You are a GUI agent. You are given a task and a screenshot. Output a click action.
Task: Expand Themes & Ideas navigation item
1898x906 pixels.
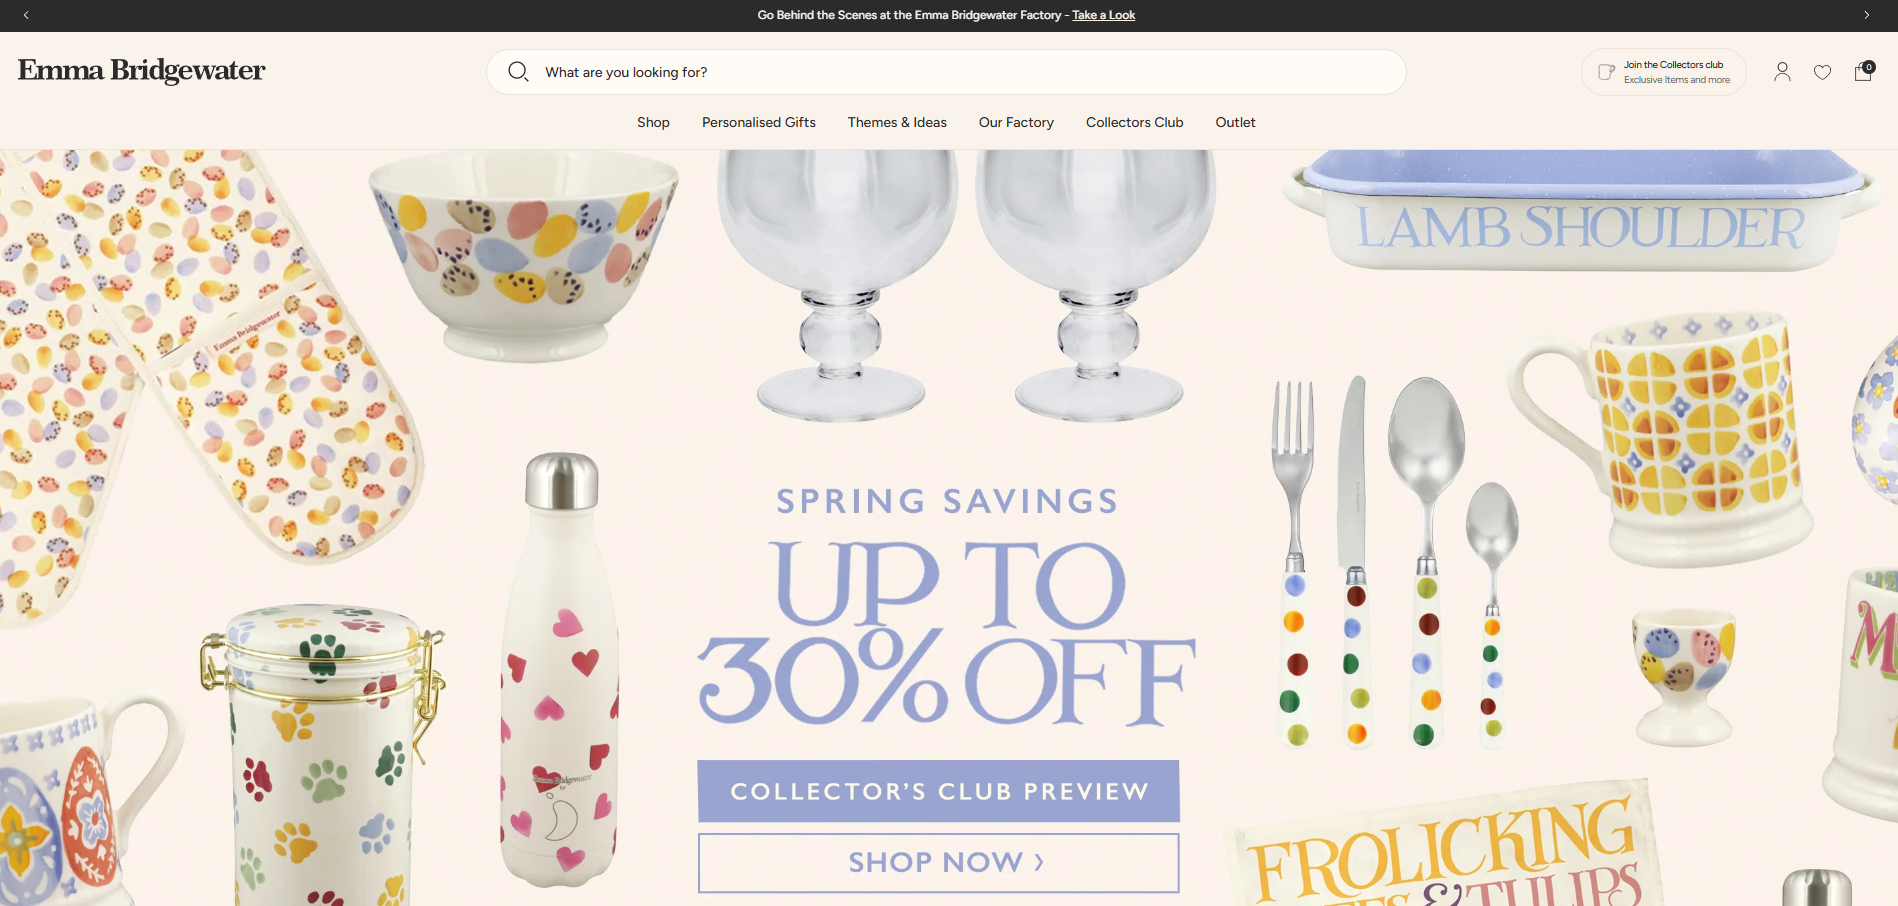tap(897, 122)
